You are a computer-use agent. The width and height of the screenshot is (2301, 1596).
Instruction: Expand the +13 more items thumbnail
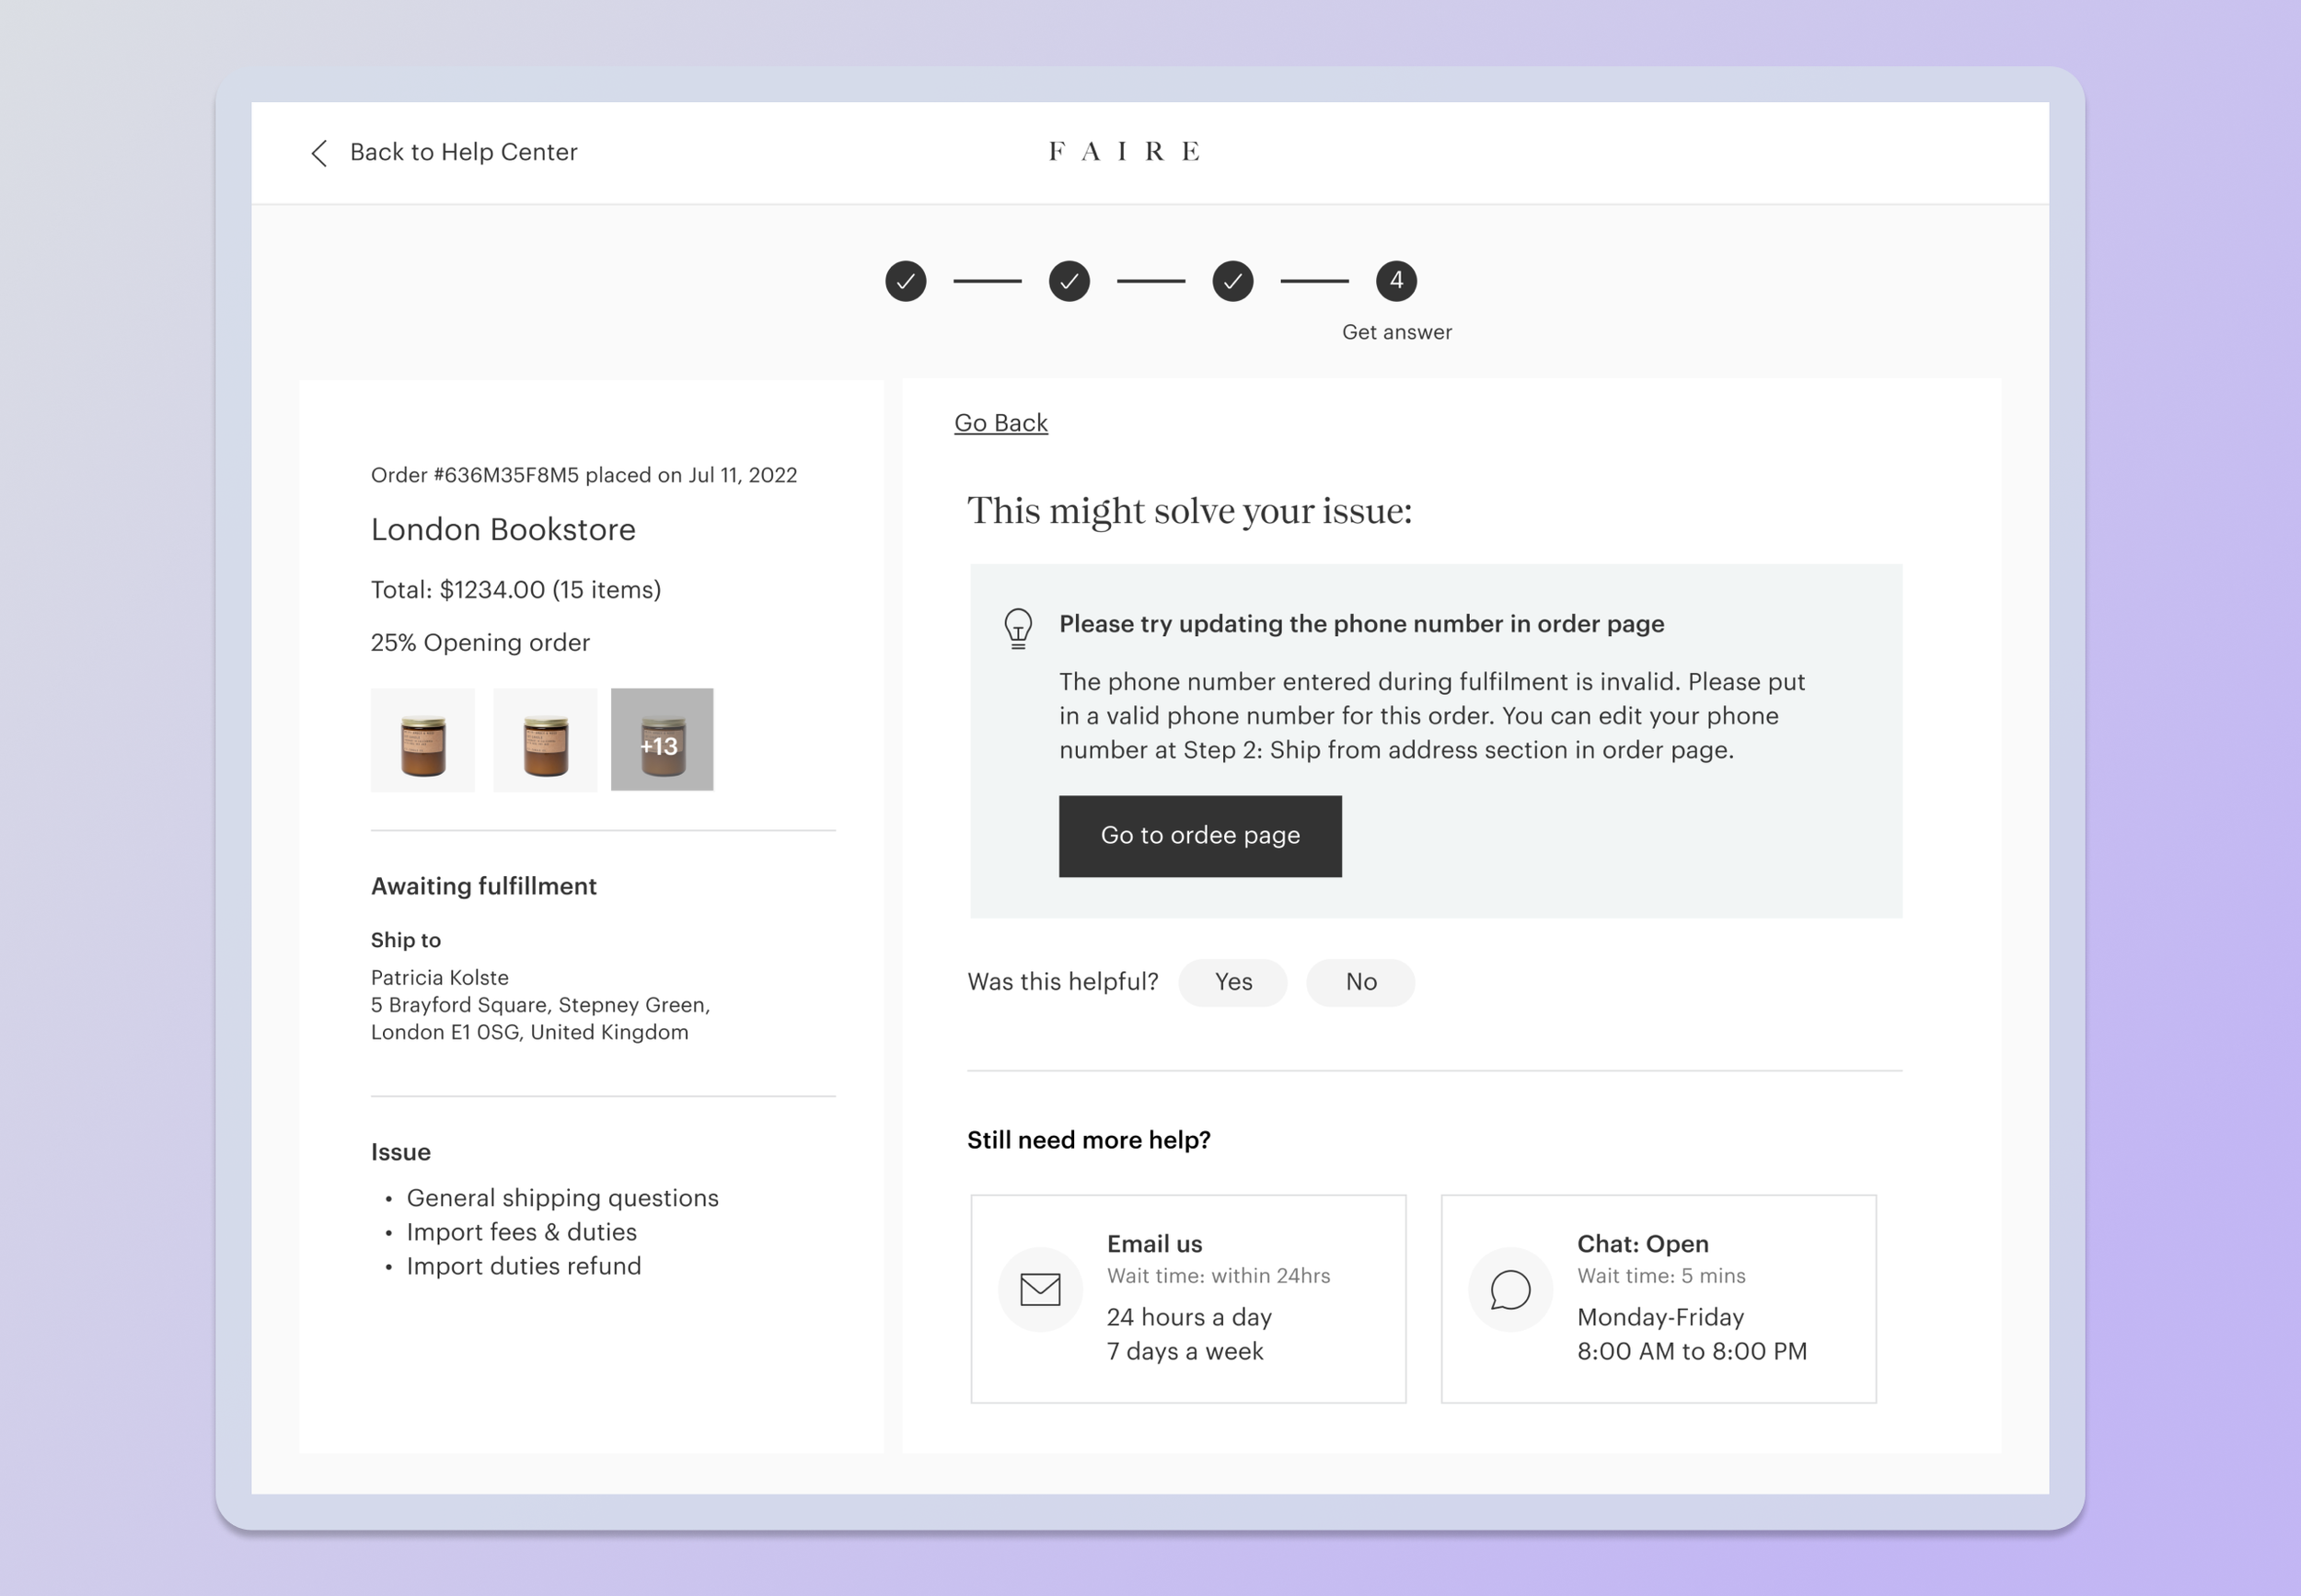pyautogui.click(x=662, y=740)
